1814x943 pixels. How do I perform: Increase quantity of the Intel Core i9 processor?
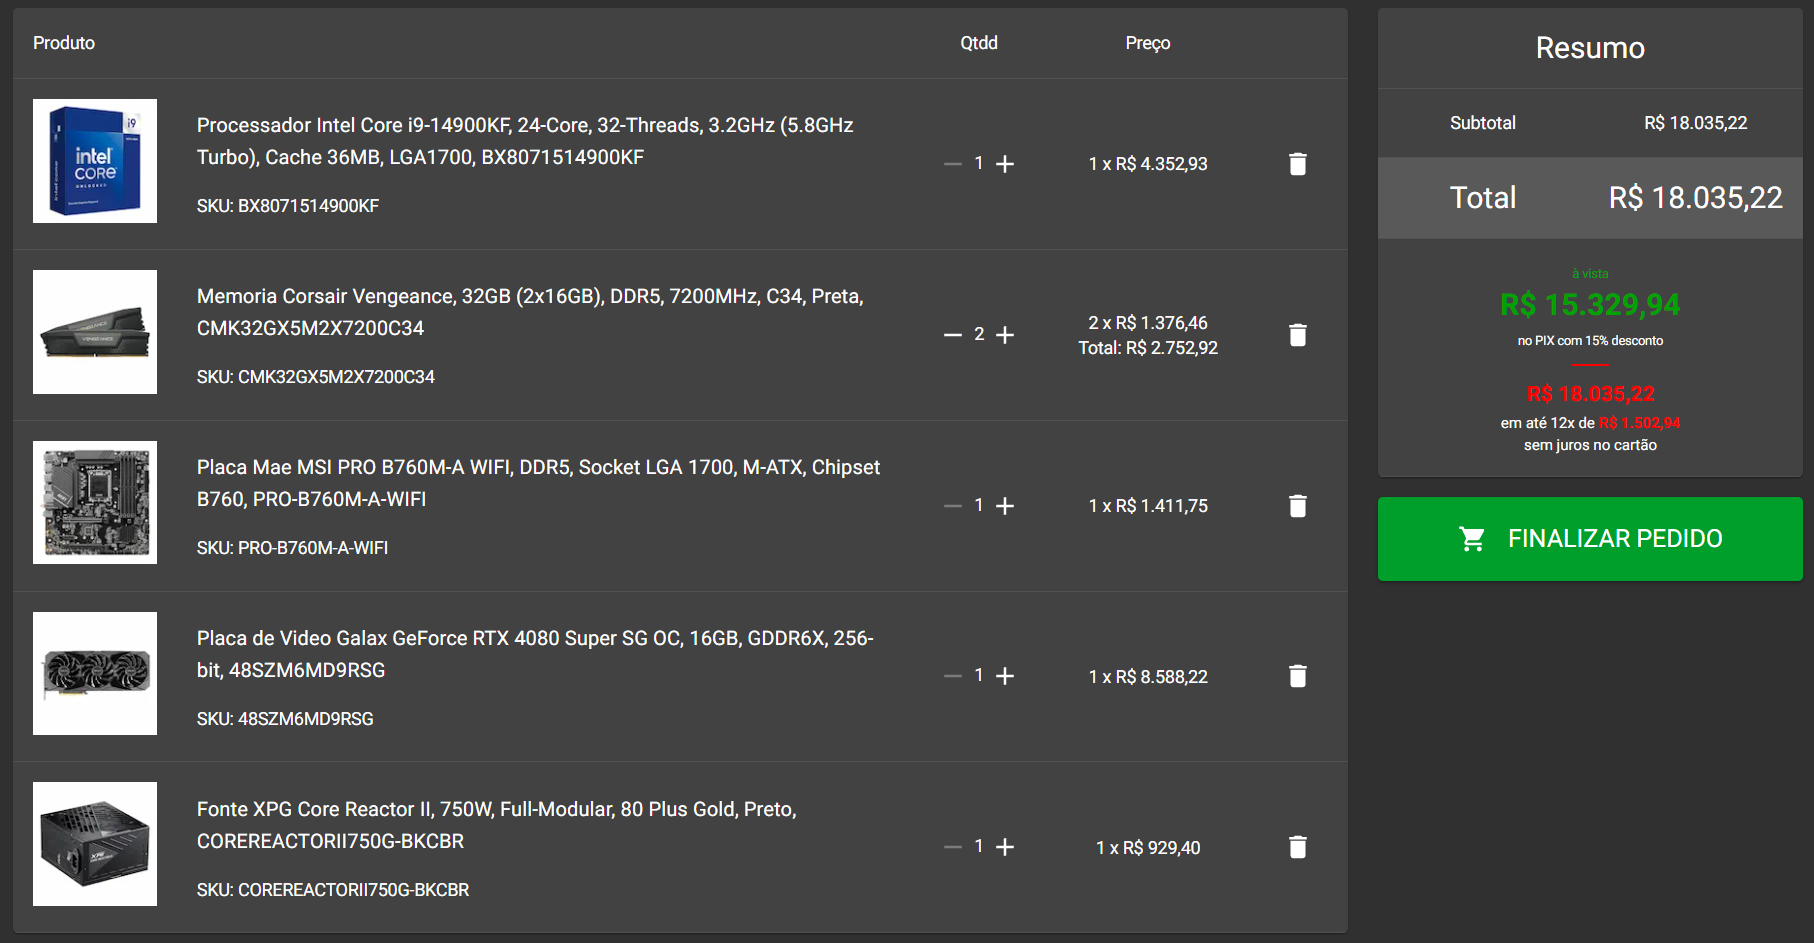pos(1005,164)
